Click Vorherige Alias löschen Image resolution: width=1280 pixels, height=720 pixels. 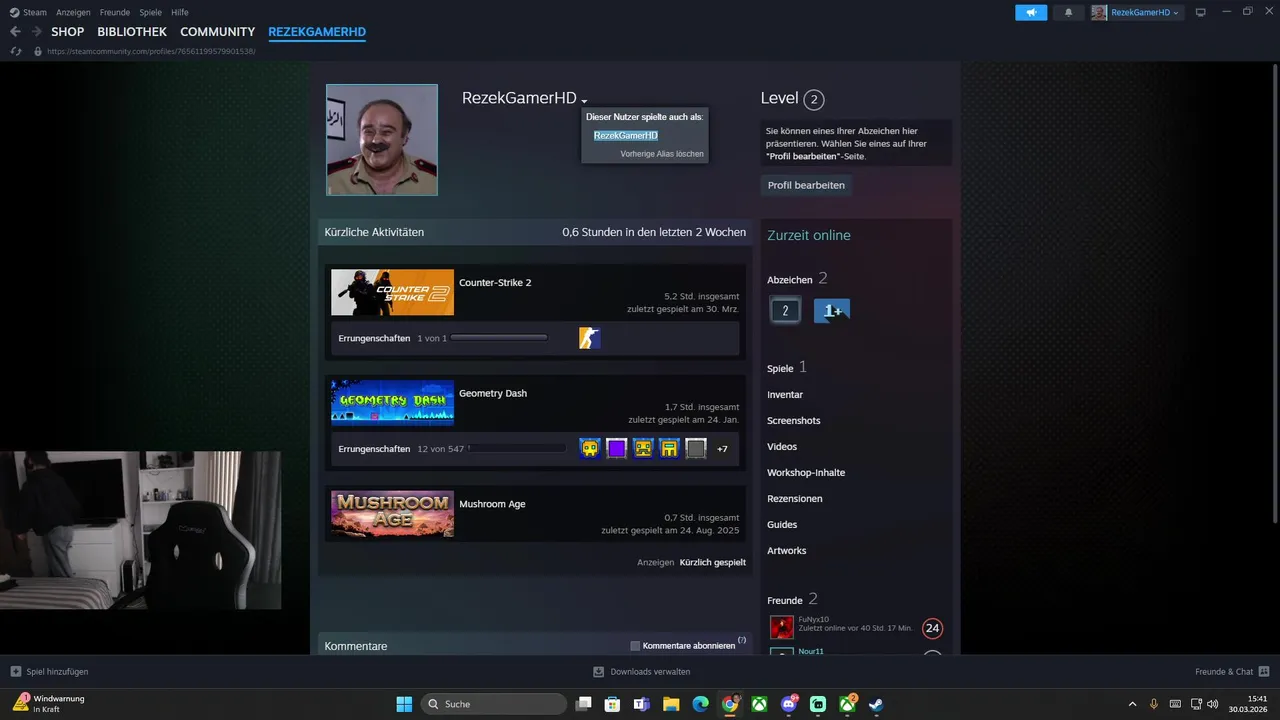coord(662,154)
